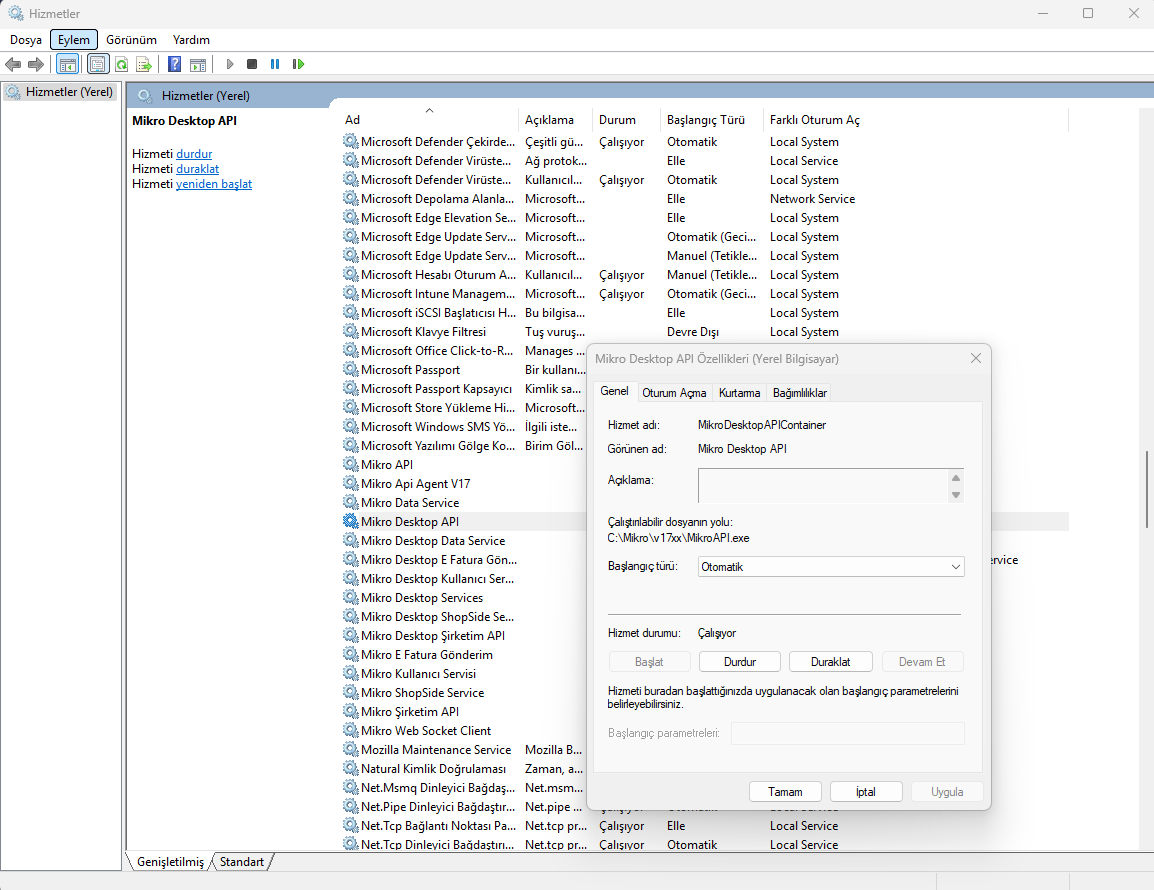The image size is (1154, 890).
Task: Click gear icon of Natural Kimlik Doğrulaması
Action: 351,769
